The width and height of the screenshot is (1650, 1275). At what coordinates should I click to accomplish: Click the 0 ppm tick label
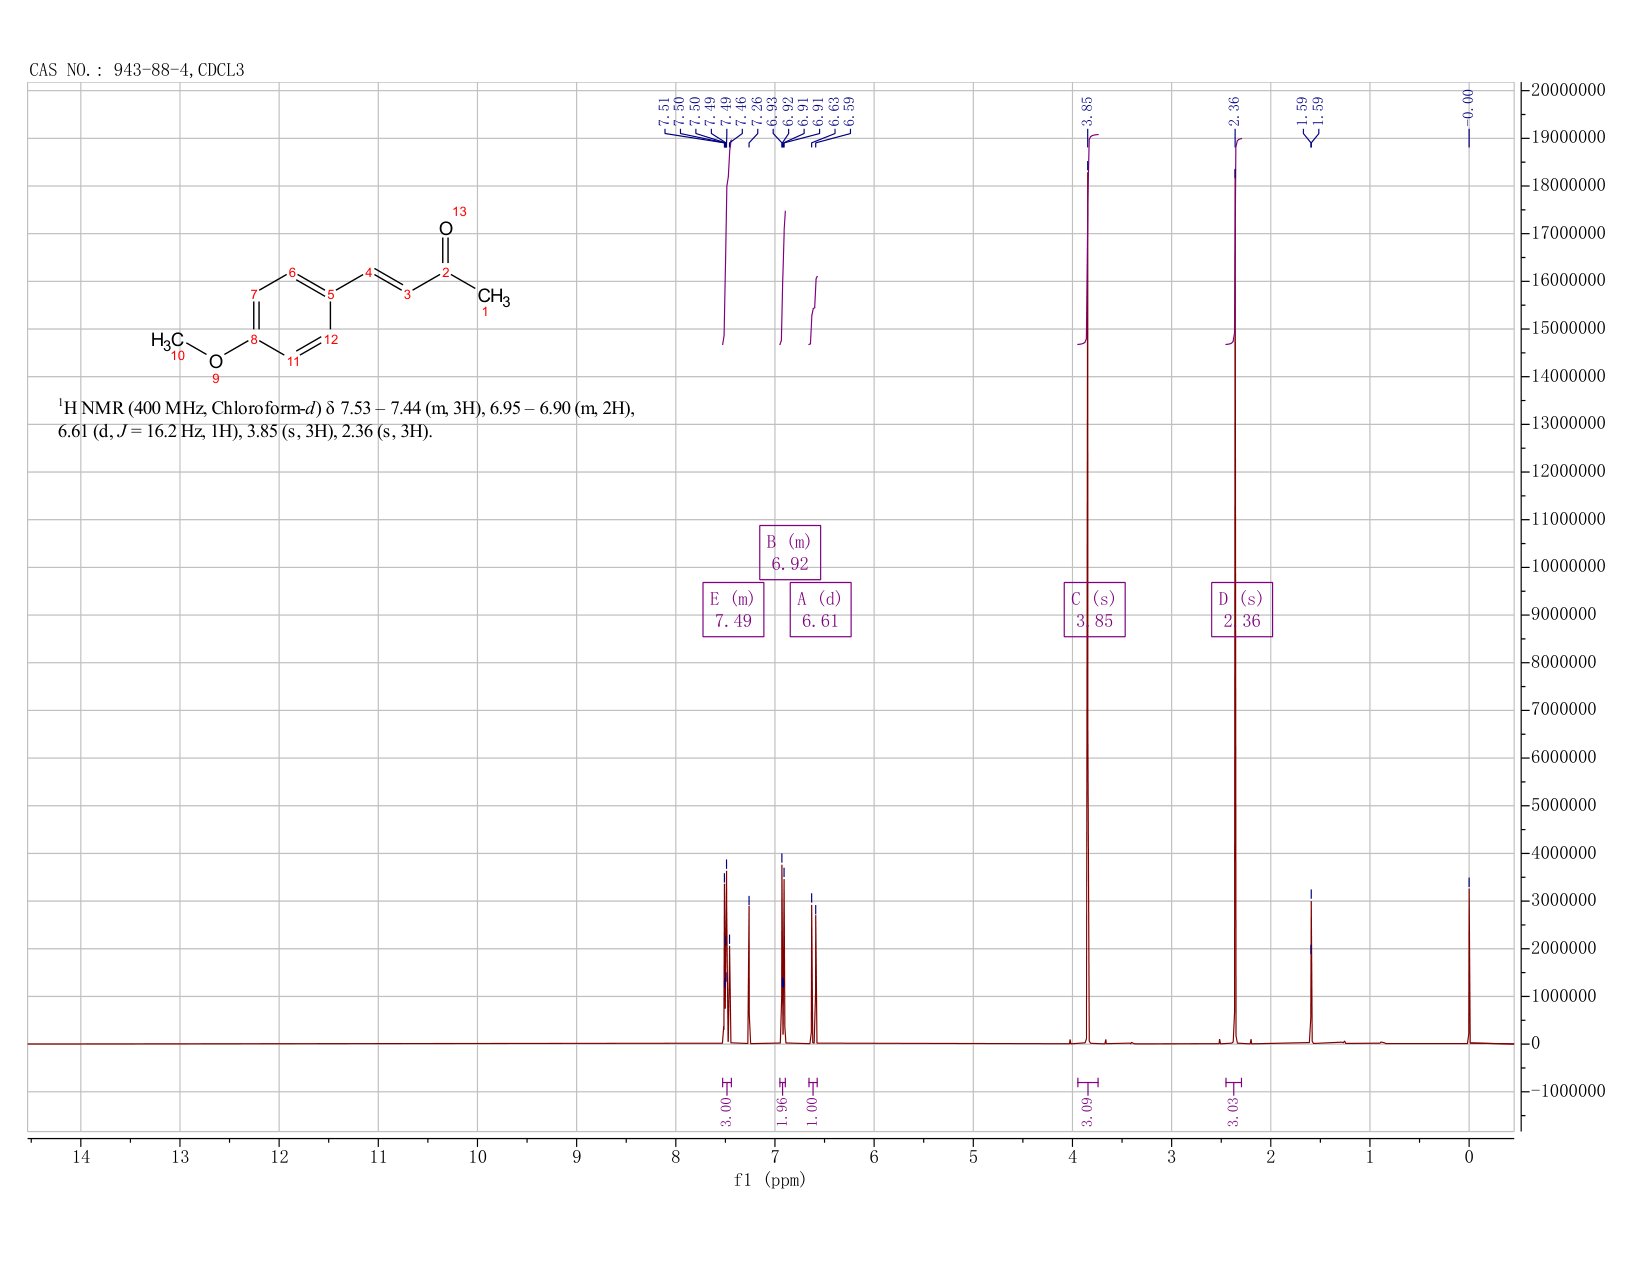[1469, 1157]
